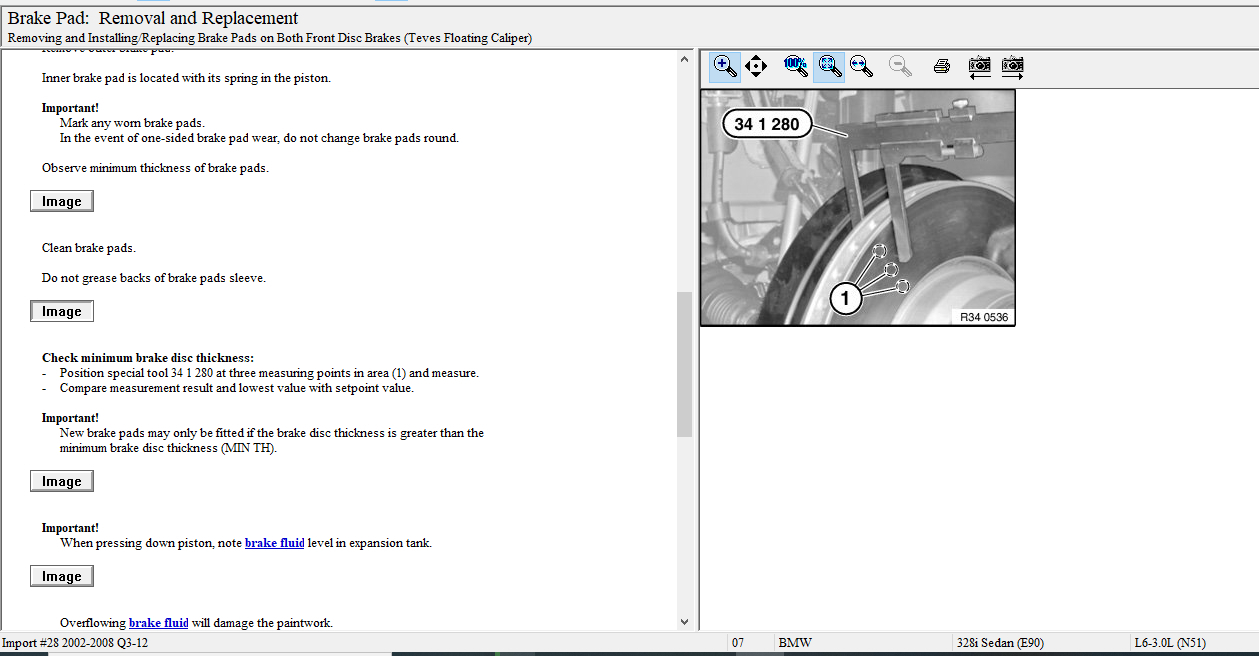Viewport: 1259px width, 656px height.
Task: Click 'Import #28 2002-2008 Q3-12' status text
Action: [76, 643]
